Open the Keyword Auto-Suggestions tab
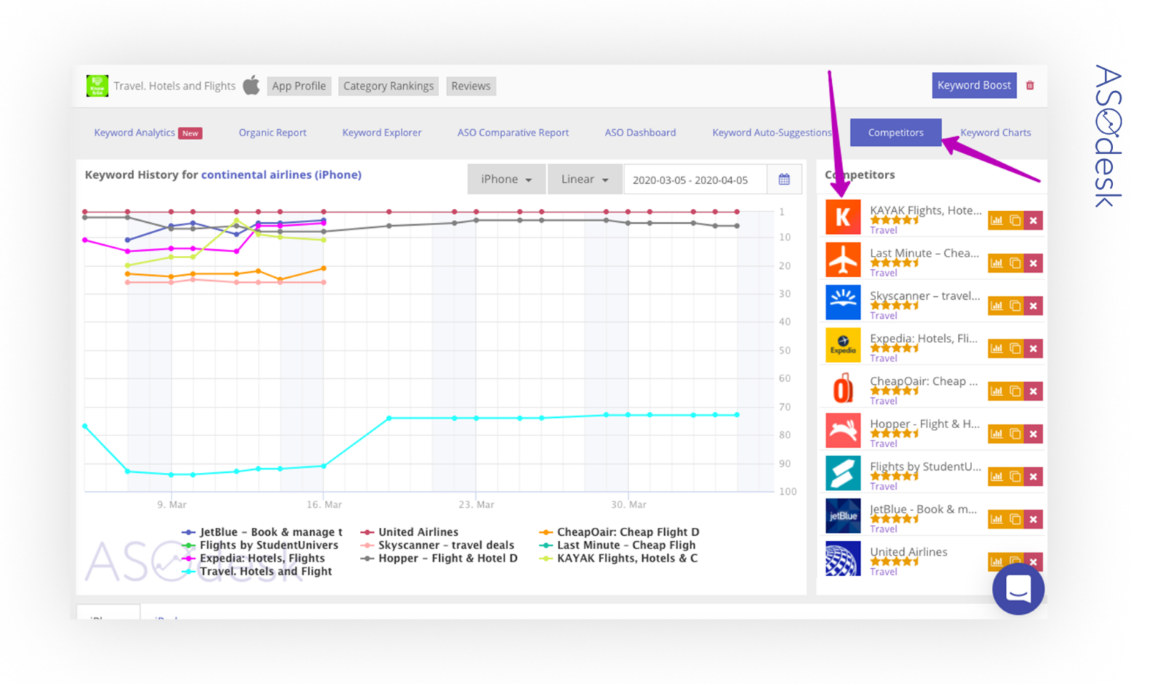This screenshot has width=1173, height=684. pos(771,132)
